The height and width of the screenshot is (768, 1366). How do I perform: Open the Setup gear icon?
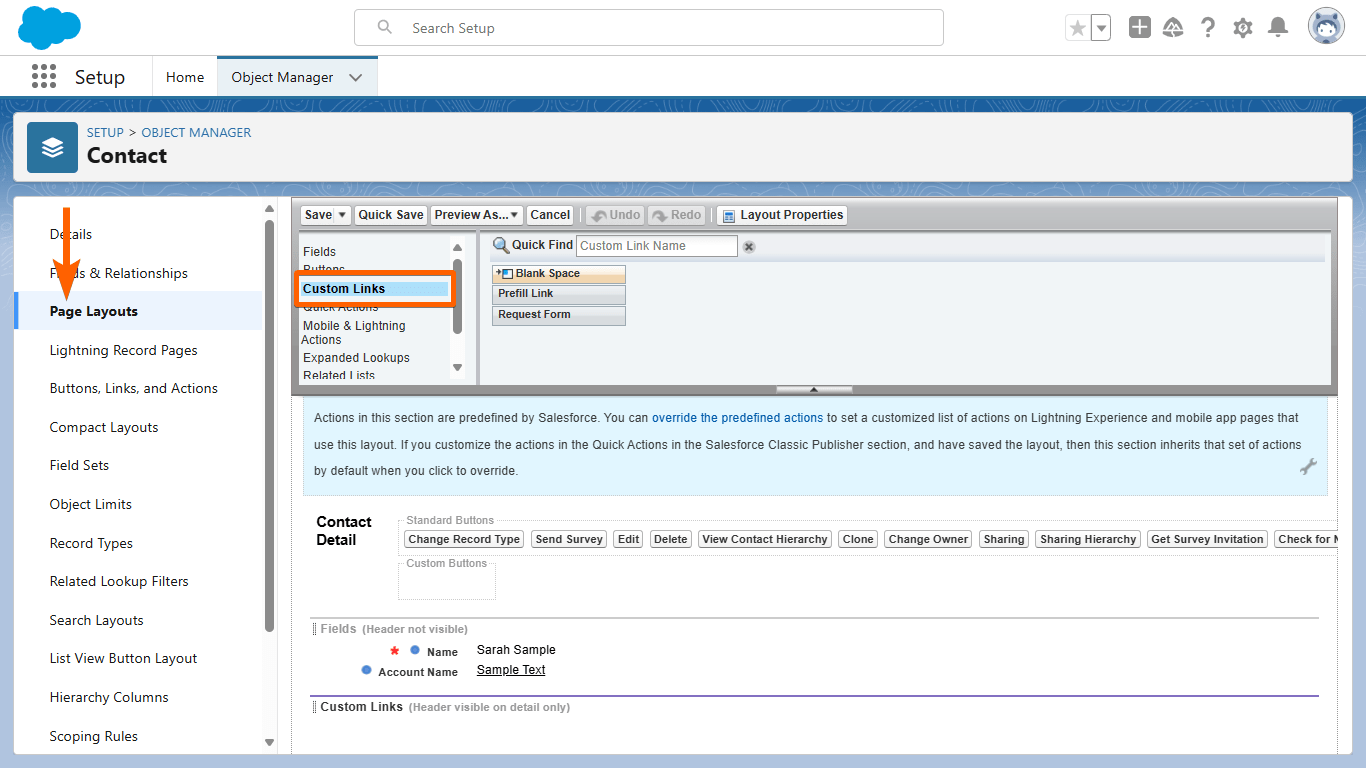point(1243,28)
